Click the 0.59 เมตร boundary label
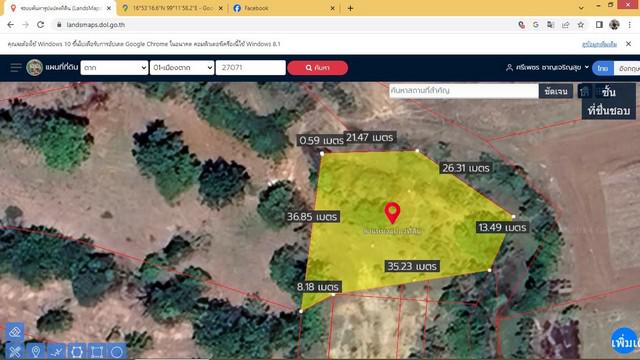Viewport: 640px width, 360px height. [x=321, y=140]
